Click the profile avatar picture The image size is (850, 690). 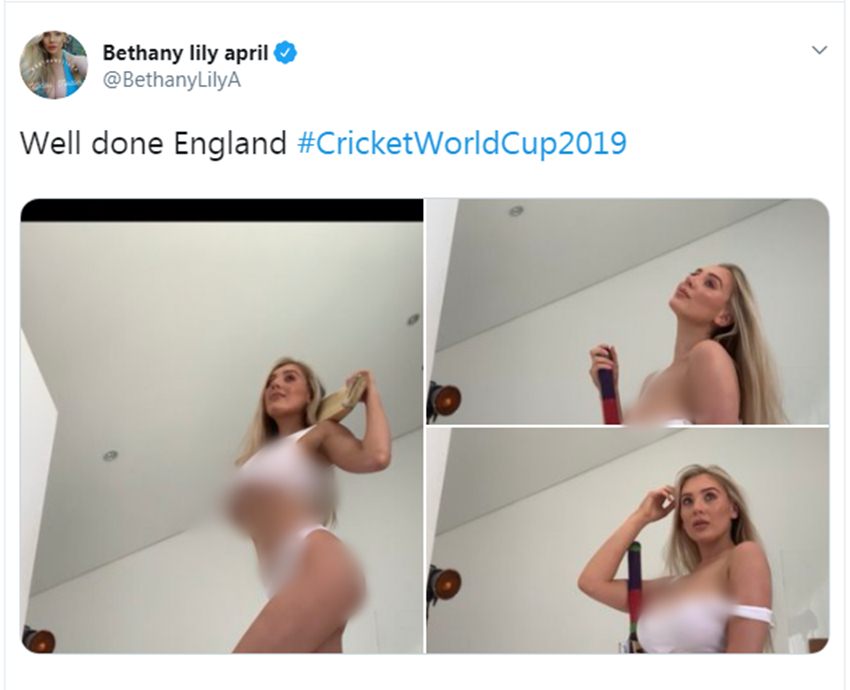pos(54,65)
